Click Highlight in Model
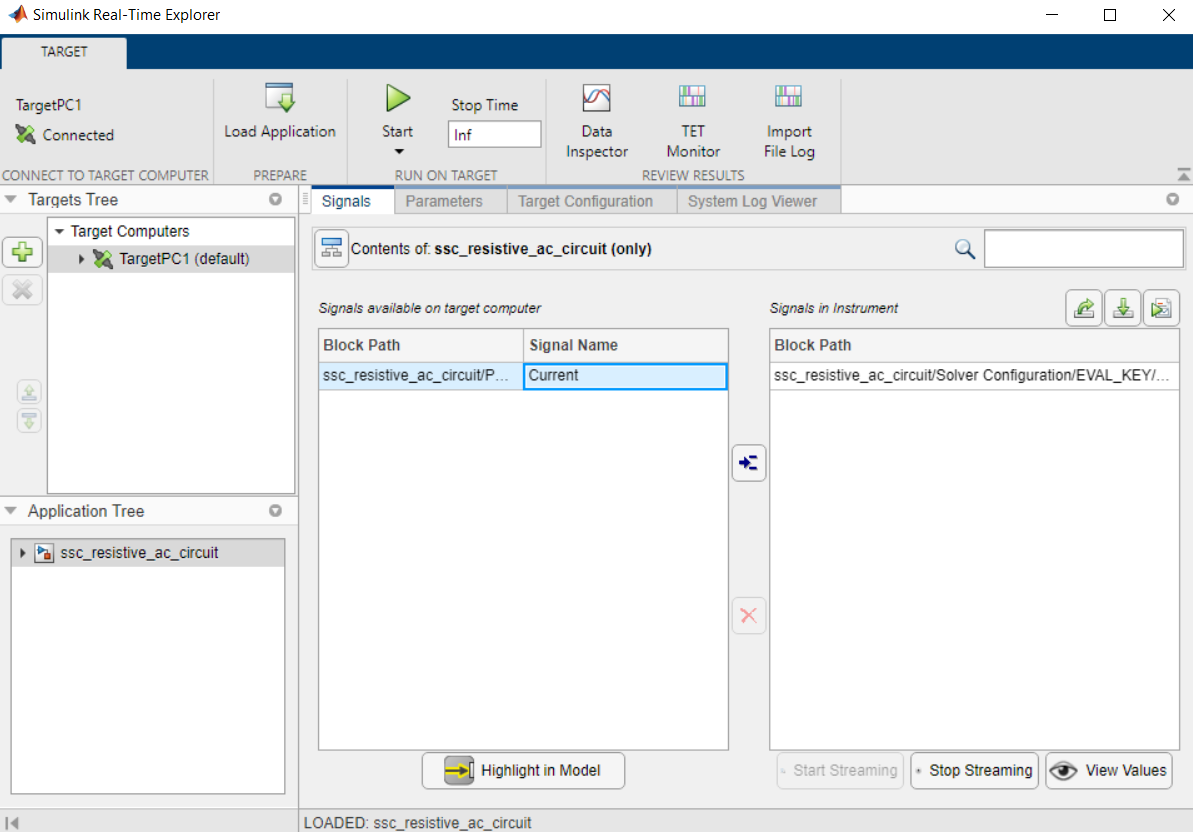The width and height of the screenshot is (1193, 832). (x=522, y=770)
